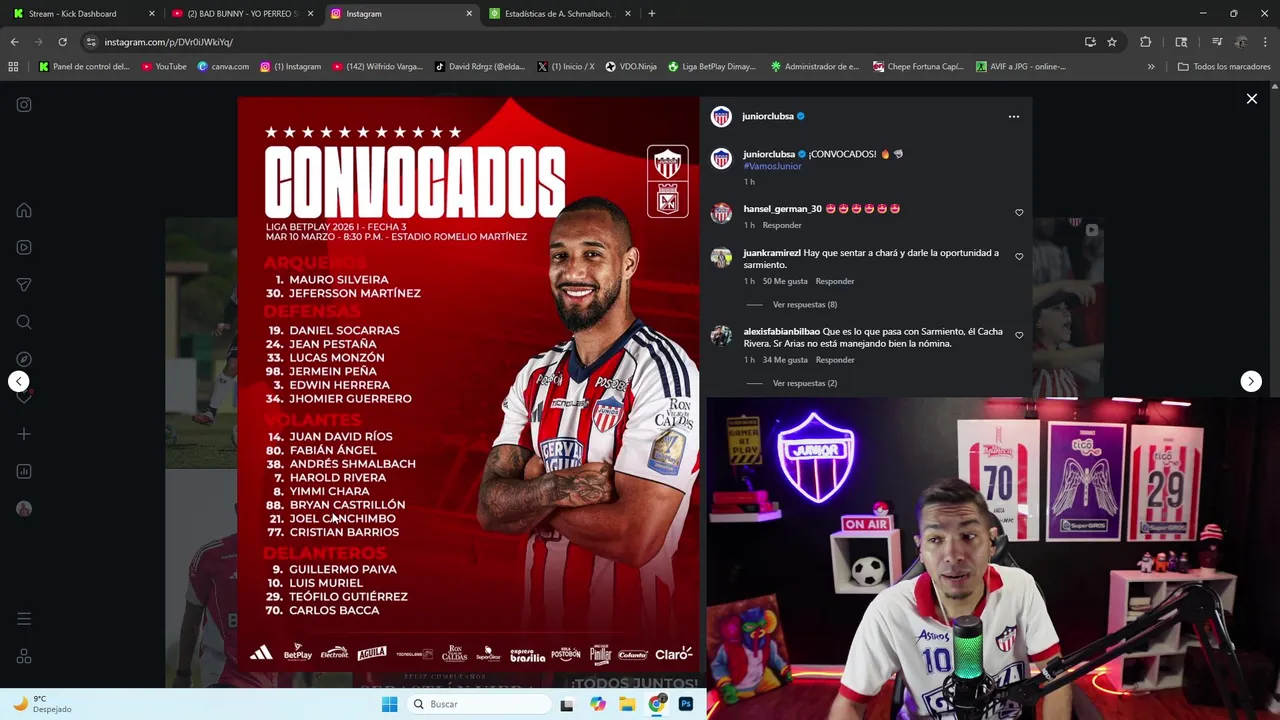Viewport: 1280px width, 720px height.
Task: Open juankramirez1's profile name
Action: coord(772,253)
